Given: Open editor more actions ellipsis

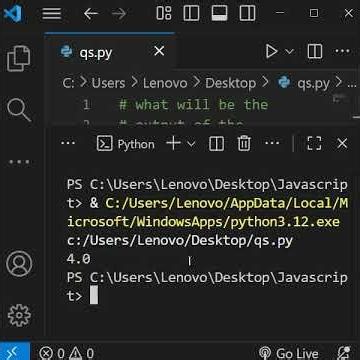Looking at the screenshot, I should (343, 51).
